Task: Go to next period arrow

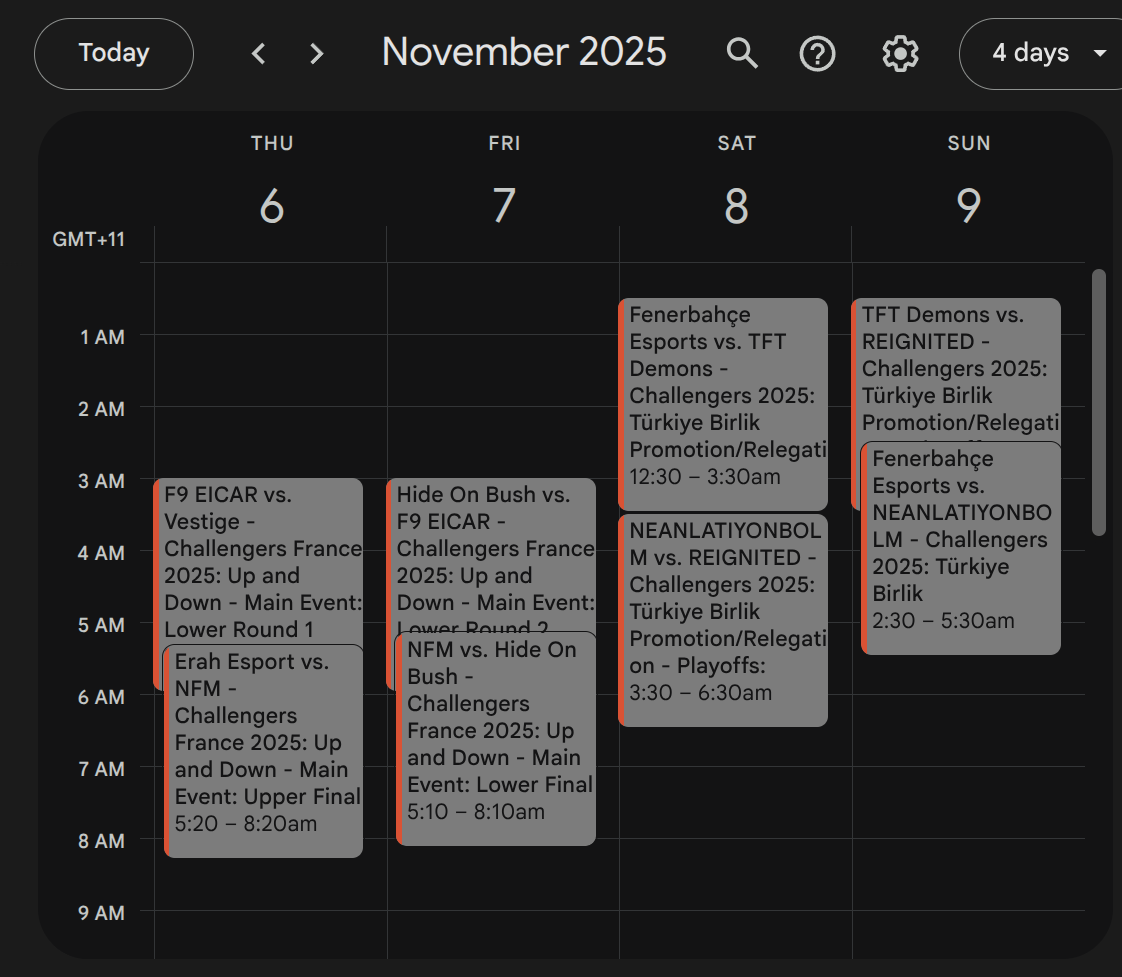Action: 317,53
